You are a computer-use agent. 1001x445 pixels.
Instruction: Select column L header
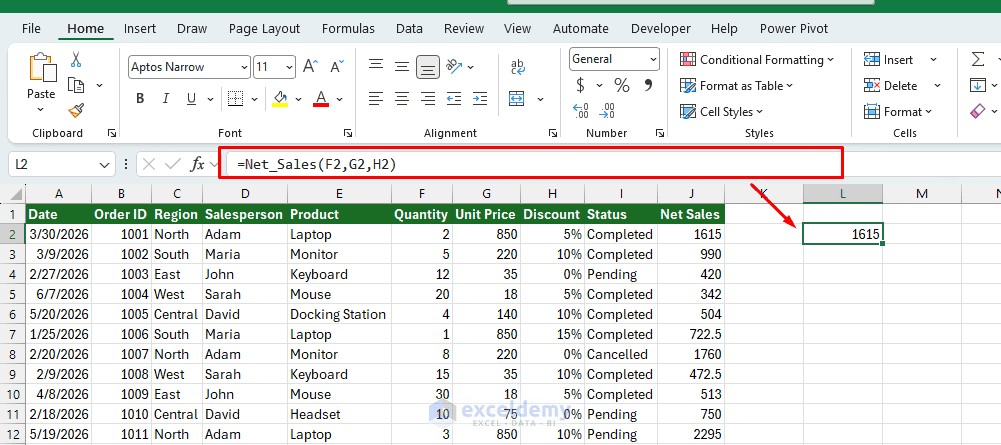[843, 194]
